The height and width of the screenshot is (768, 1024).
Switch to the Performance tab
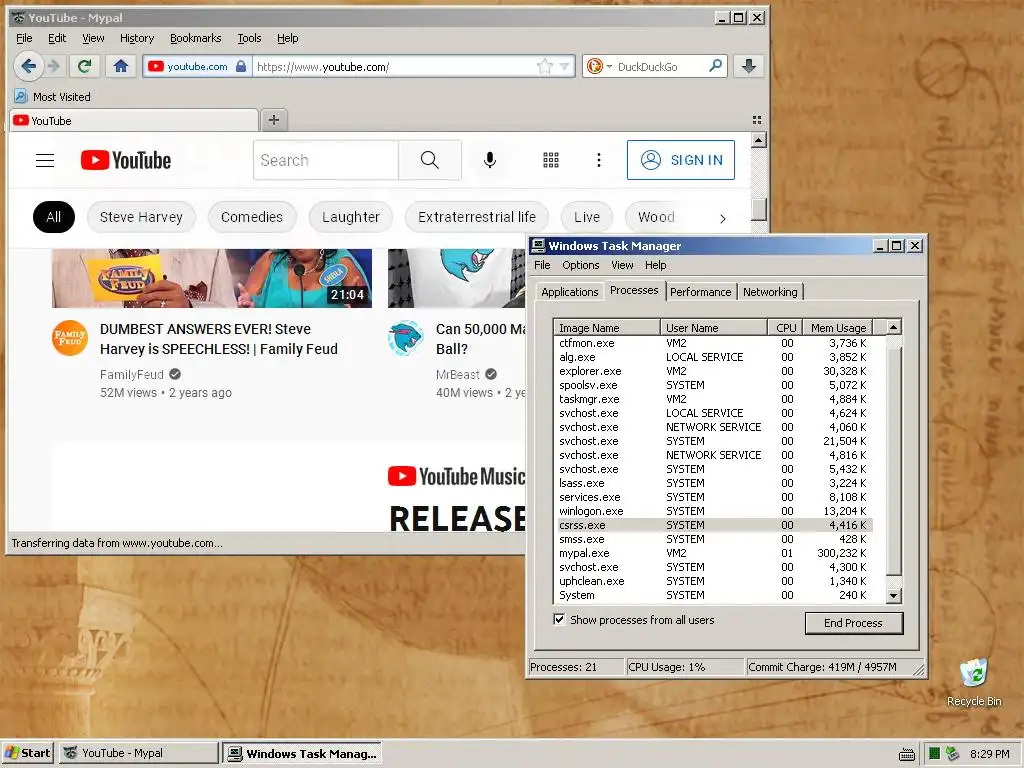[701, 292]
